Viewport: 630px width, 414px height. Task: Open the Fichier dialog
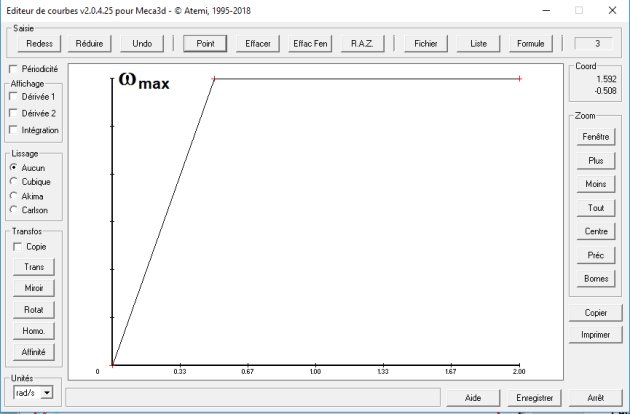pos(426,43)
